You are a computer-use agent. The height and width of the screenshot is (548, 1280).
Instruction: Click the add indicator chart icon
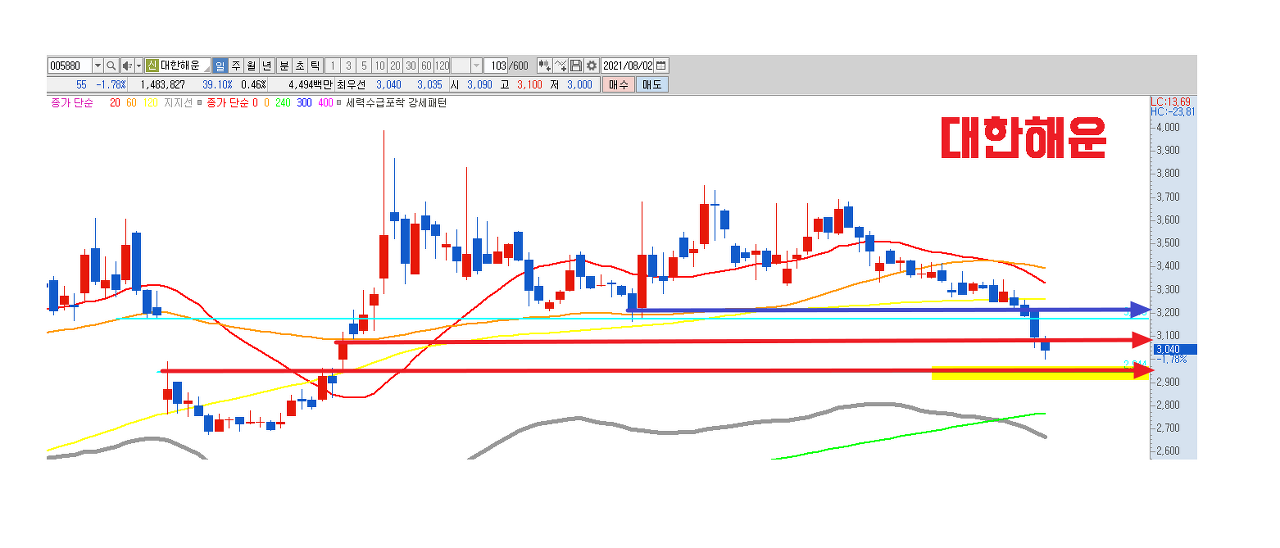[545, 65]
